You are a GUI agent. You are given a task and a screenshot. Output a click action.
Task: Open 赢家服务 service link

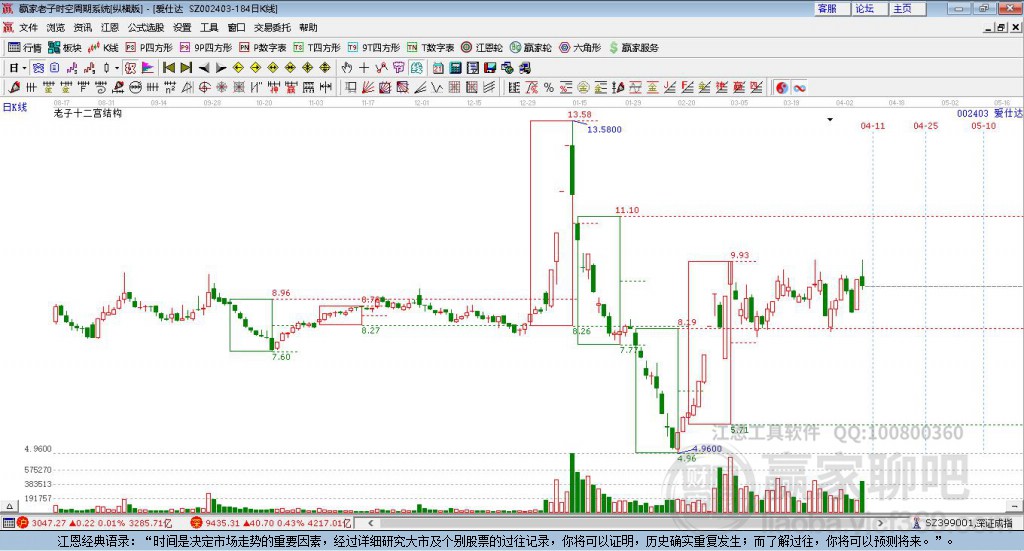pyautogui.click(x=633, y=48)
